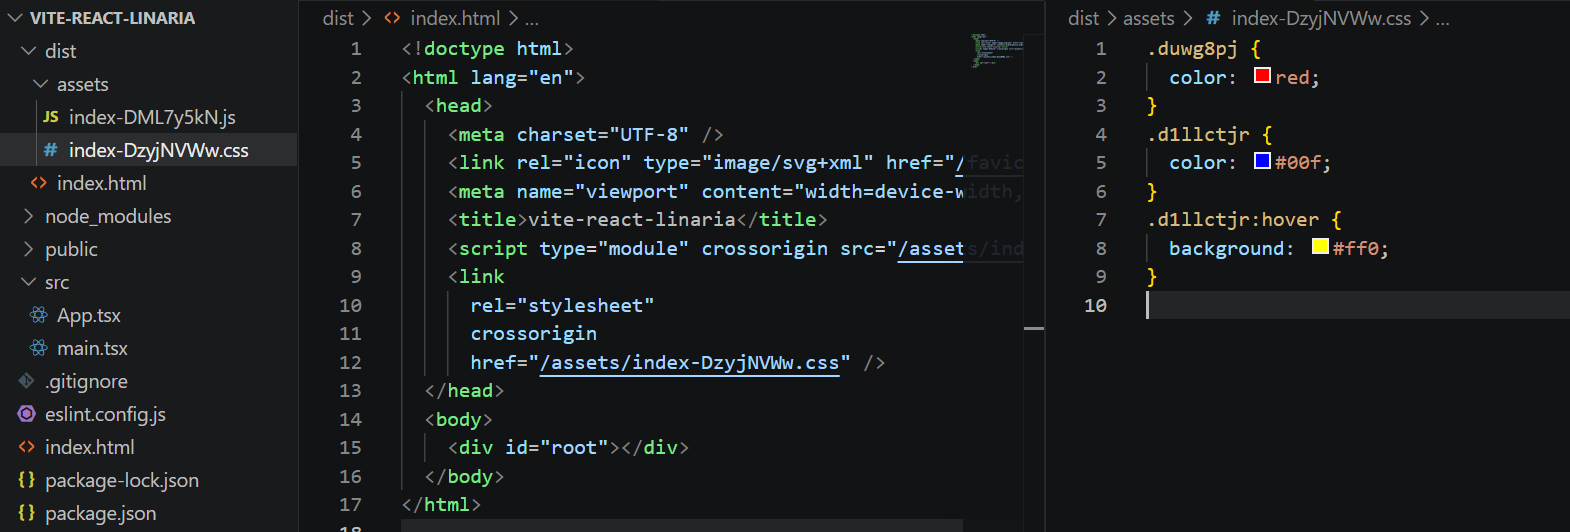Click the React icon beside App.tsx

click(x=39, y=315)
